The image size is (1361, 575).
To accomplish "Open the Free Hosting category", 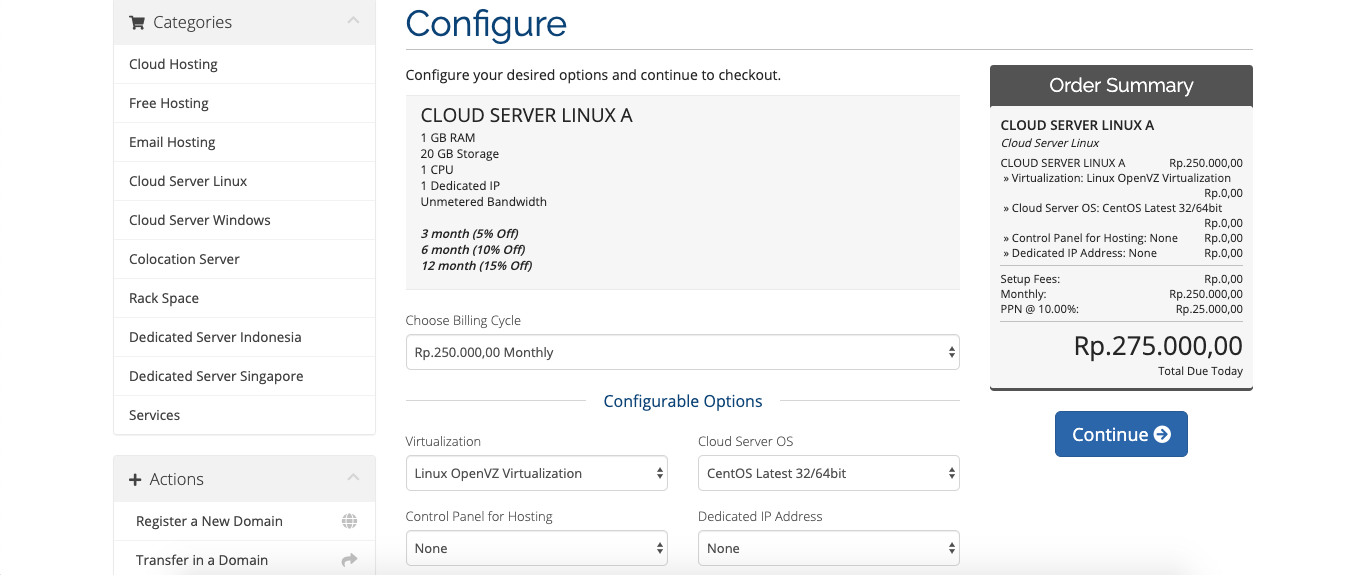I will pos(245,103).
